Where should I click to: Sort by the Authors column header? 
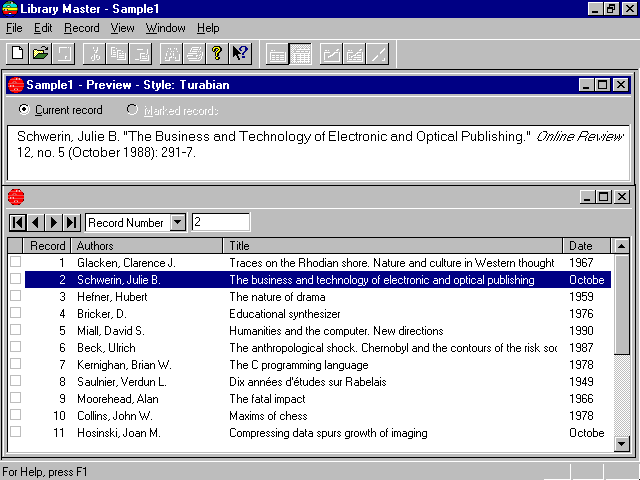[147, 245]
